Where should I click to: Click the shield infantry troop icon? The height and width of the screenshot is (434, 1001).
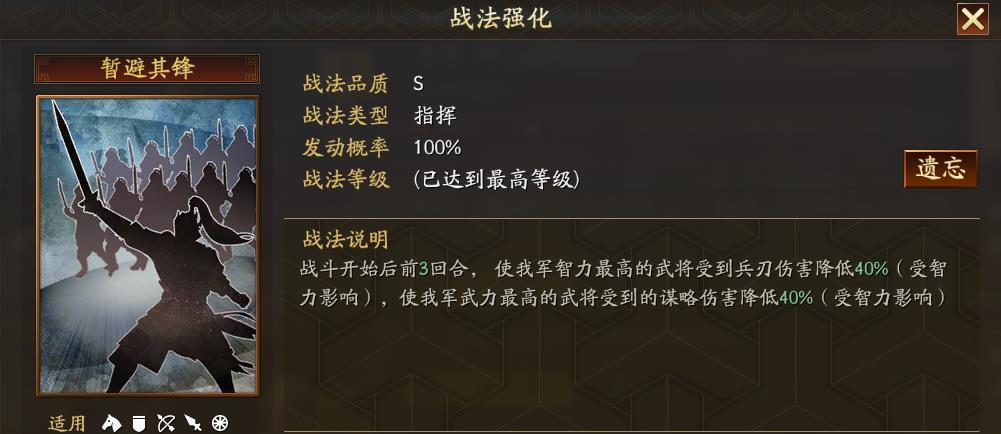(139, 423)
